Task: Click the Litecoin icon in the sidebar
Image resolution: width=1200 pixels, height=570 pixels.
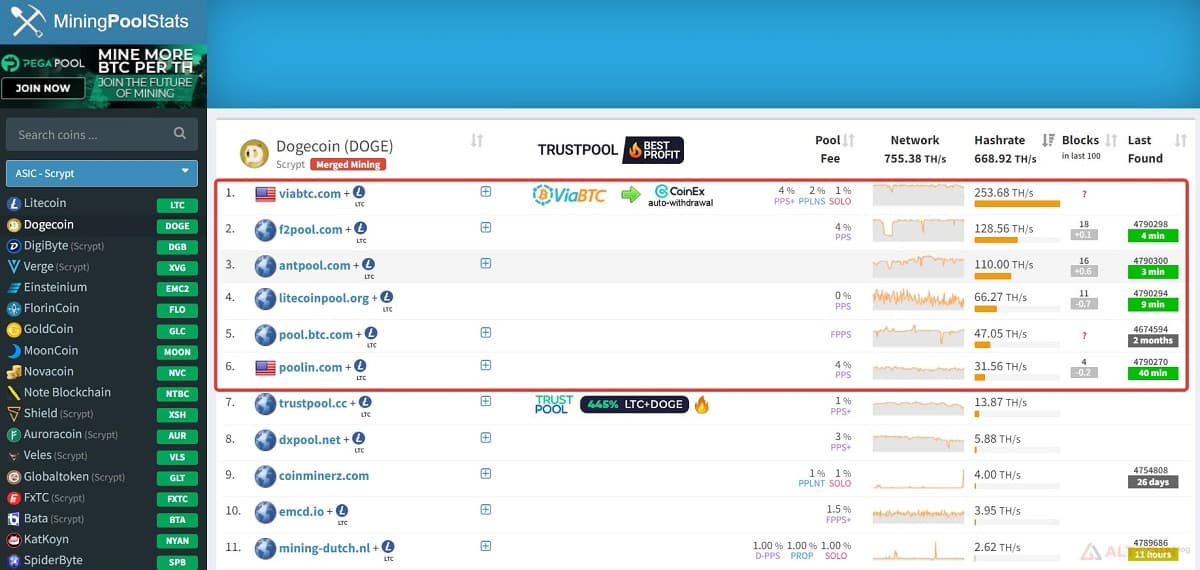Action: click(14, 203)
